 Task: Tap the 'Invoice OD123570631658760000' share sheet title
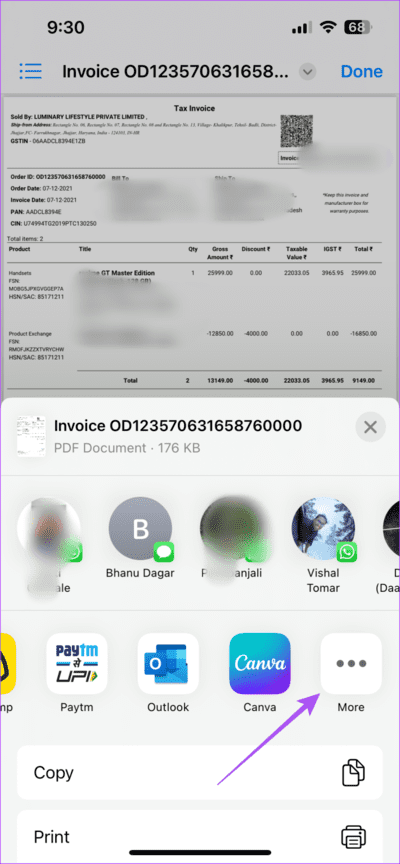coord(178,426)
